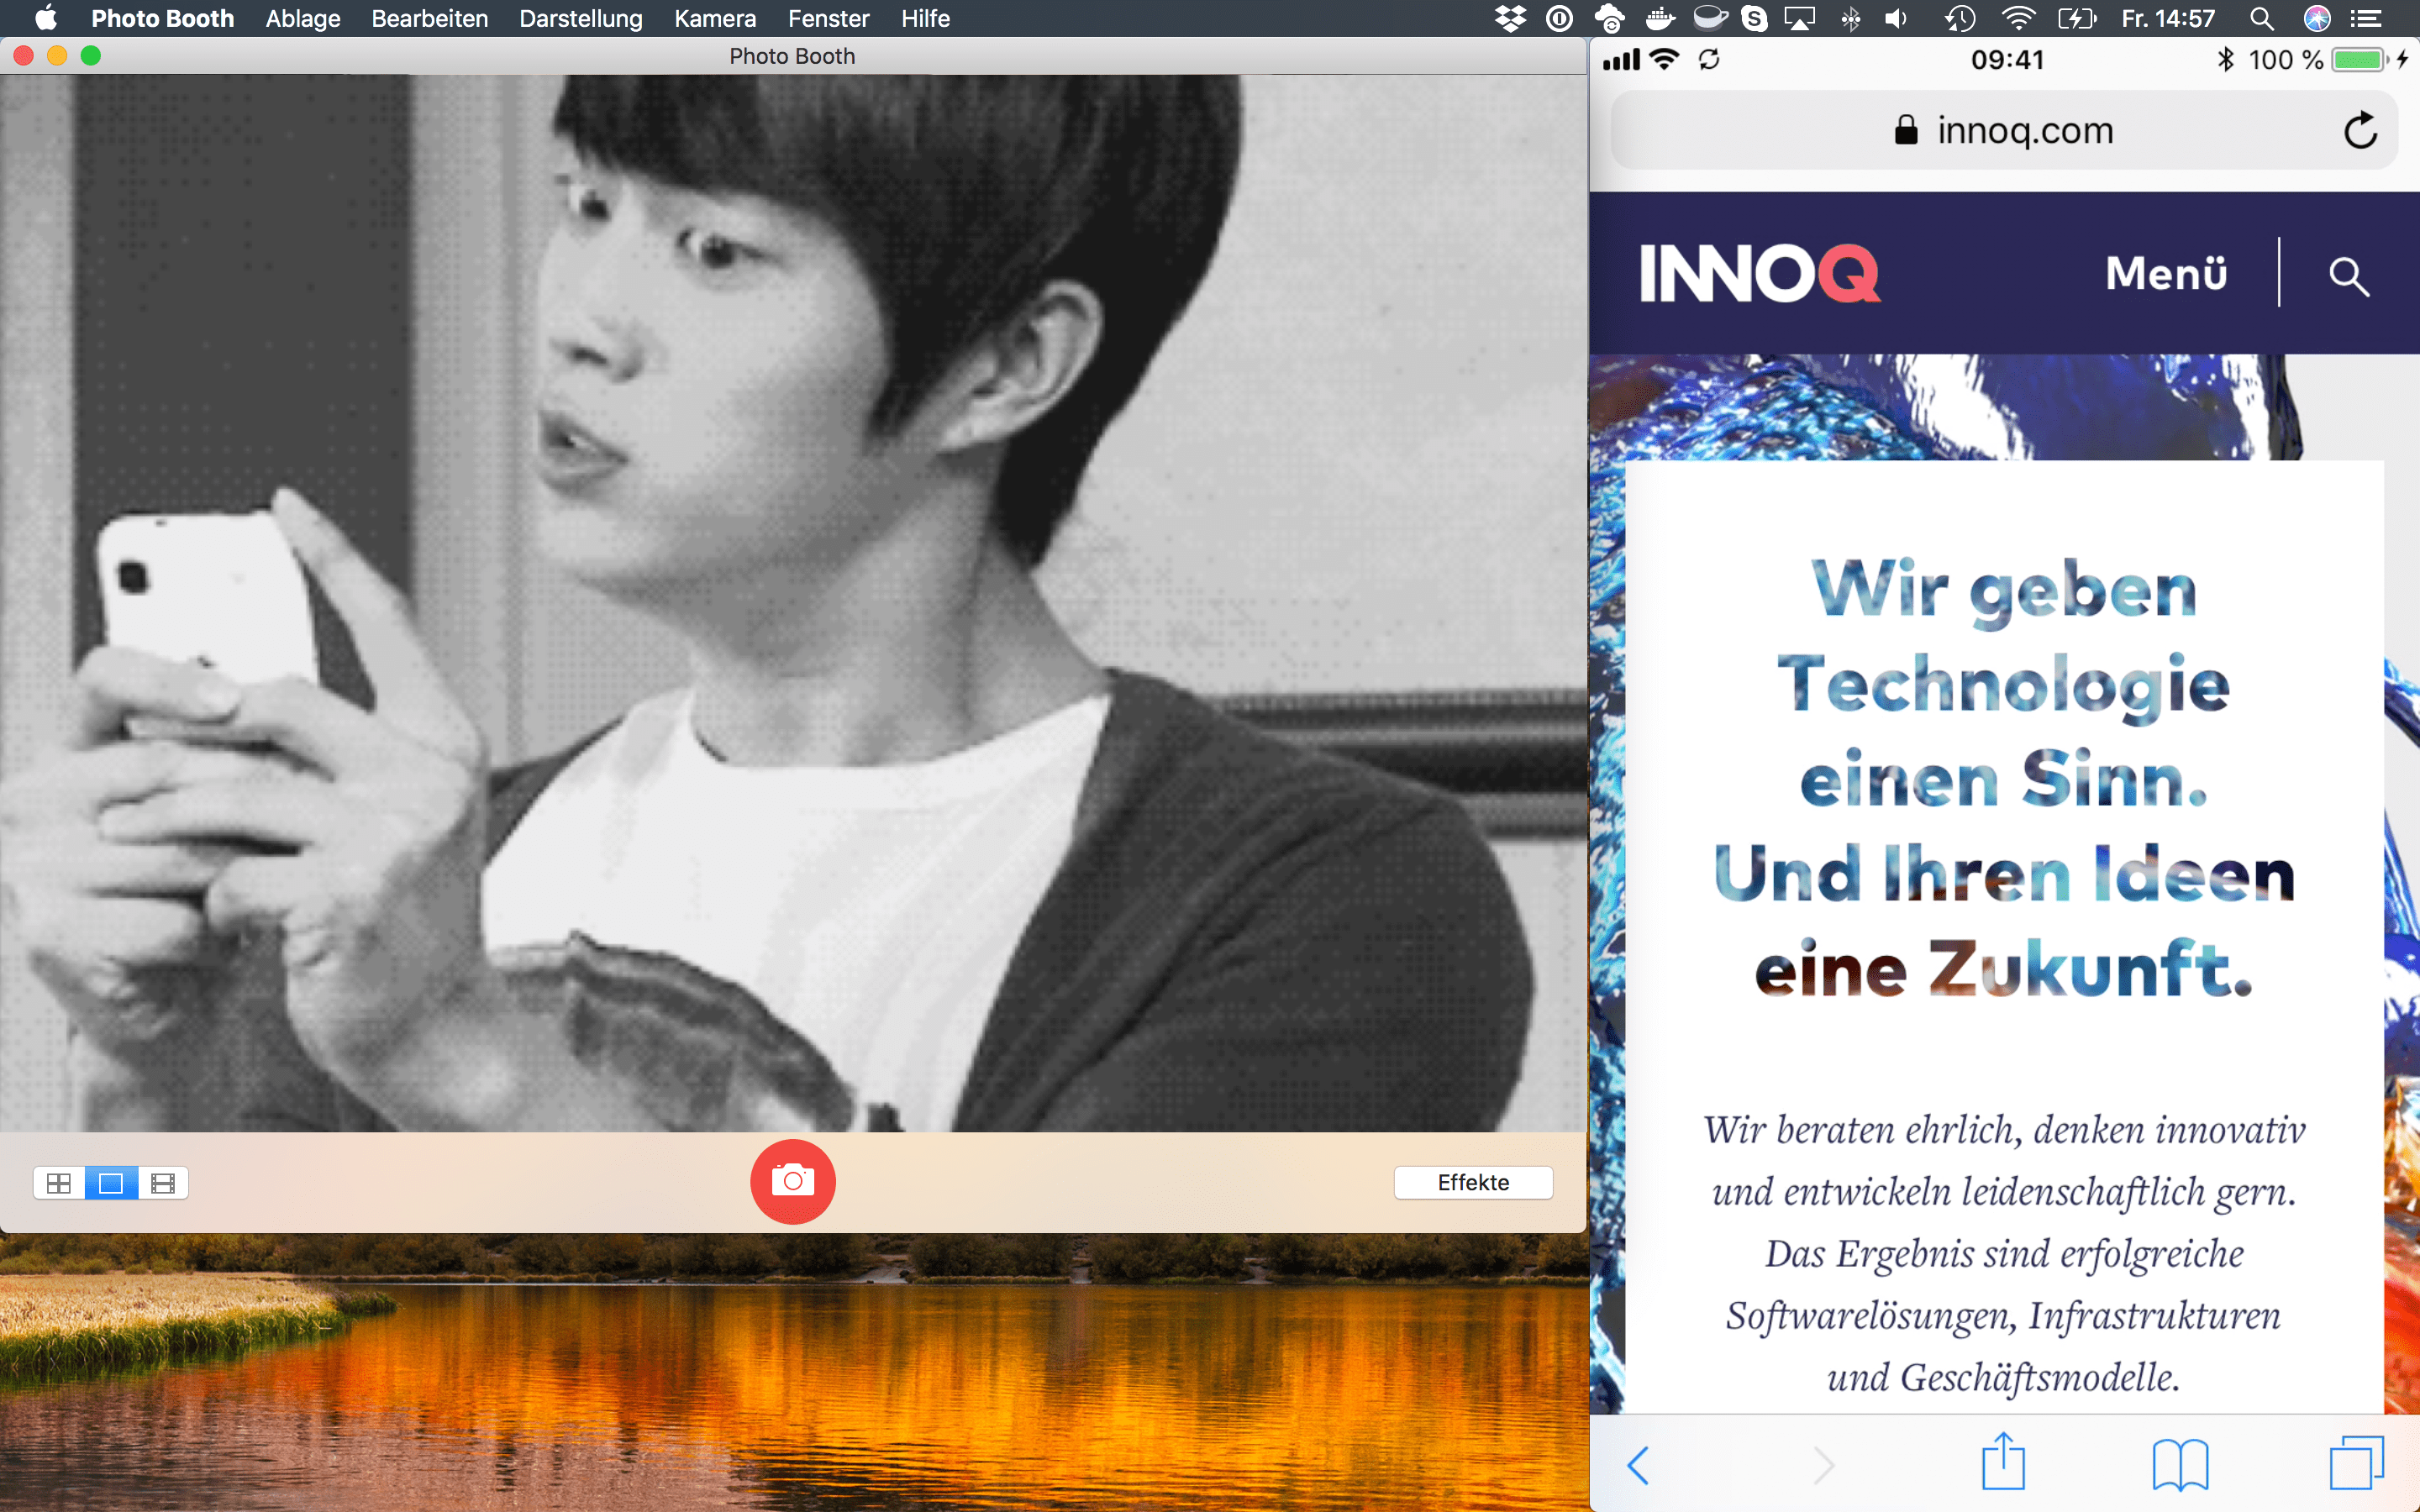
Task: Open the Ablage menu
Action: (303, 18)
